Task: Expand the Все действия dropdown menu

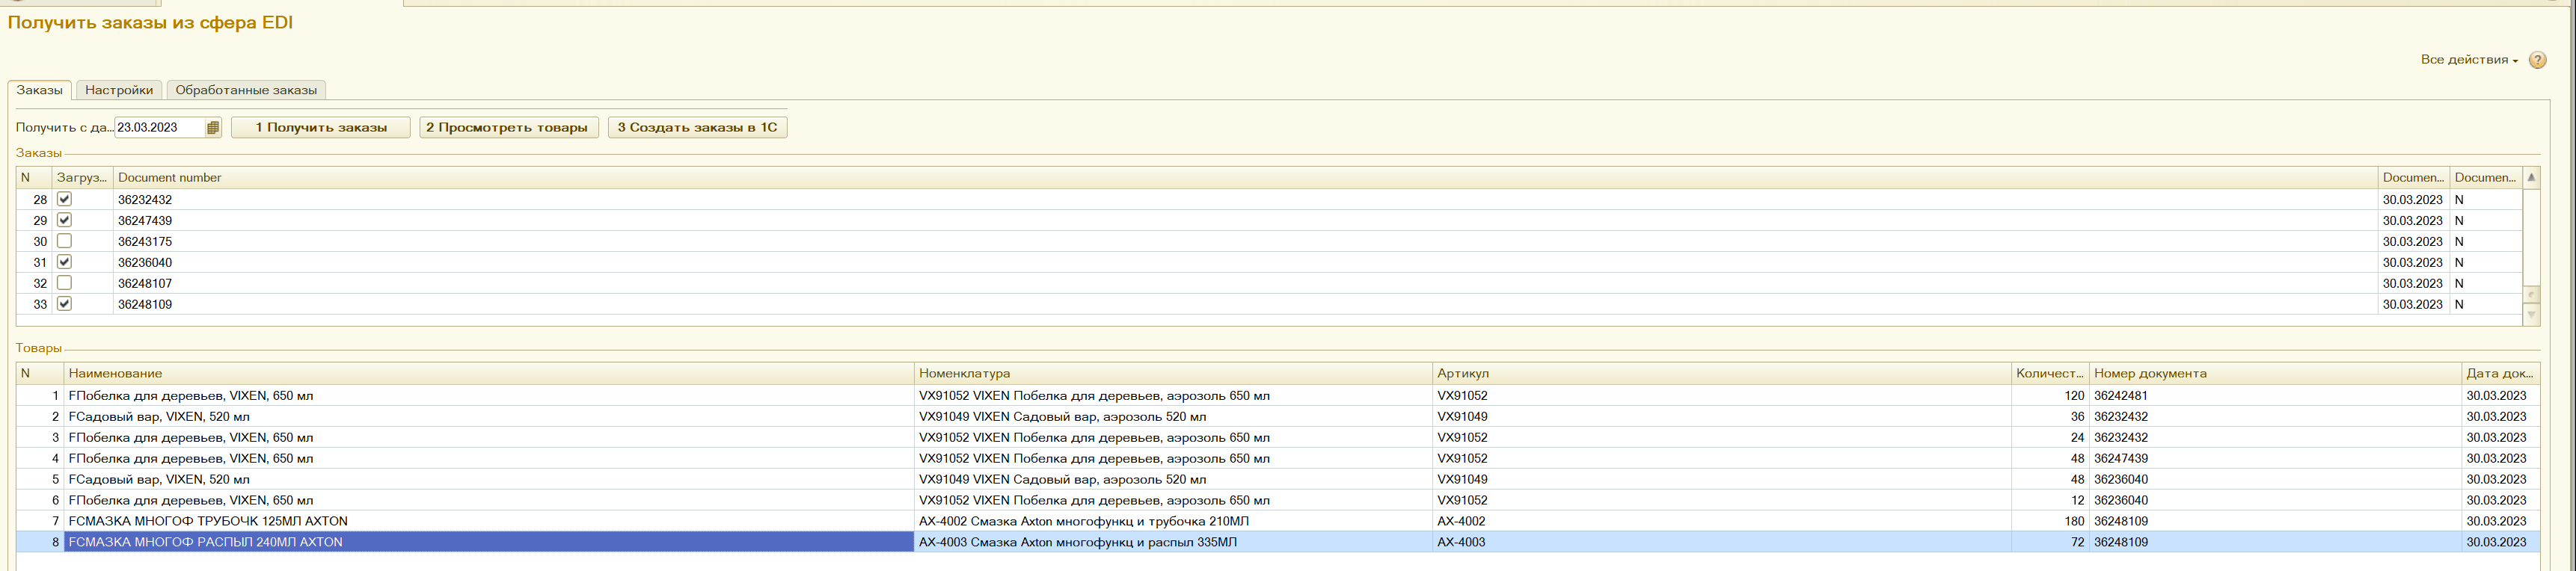Action: (2468, 60)
